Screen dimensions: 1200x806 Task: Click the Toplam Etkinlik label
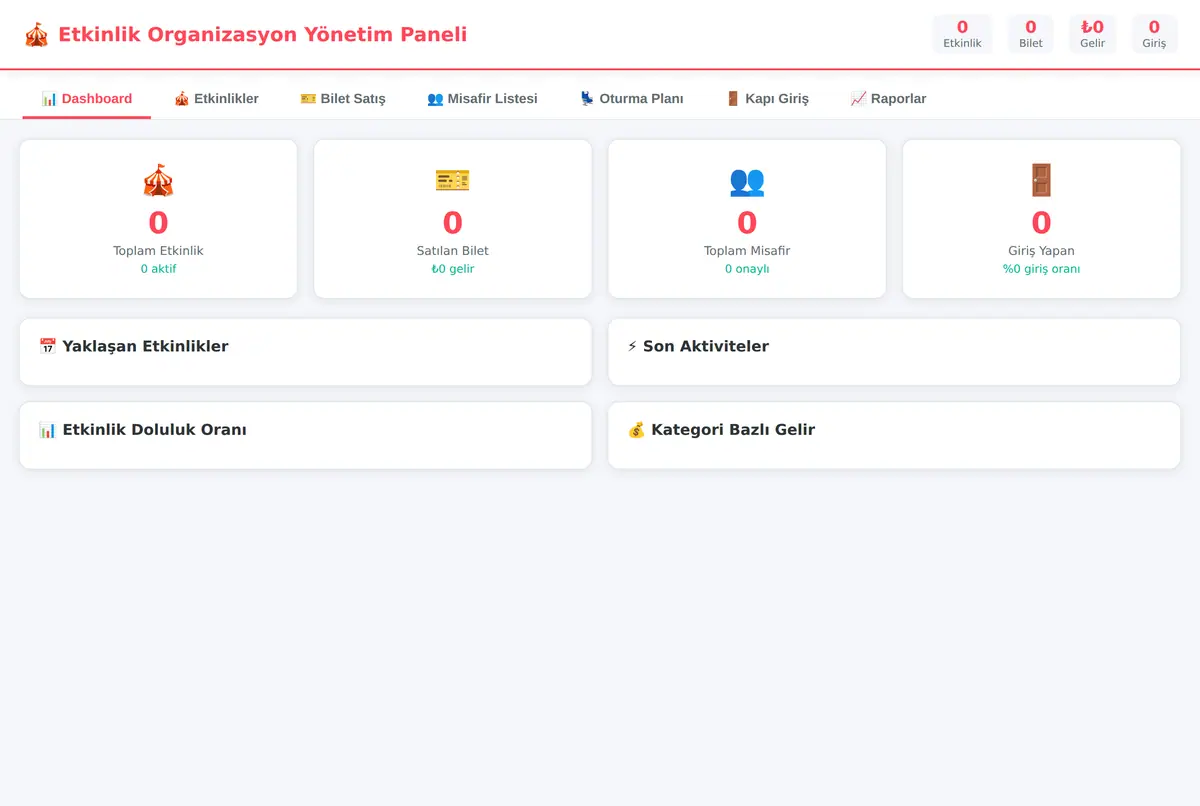tap(158, 251)
